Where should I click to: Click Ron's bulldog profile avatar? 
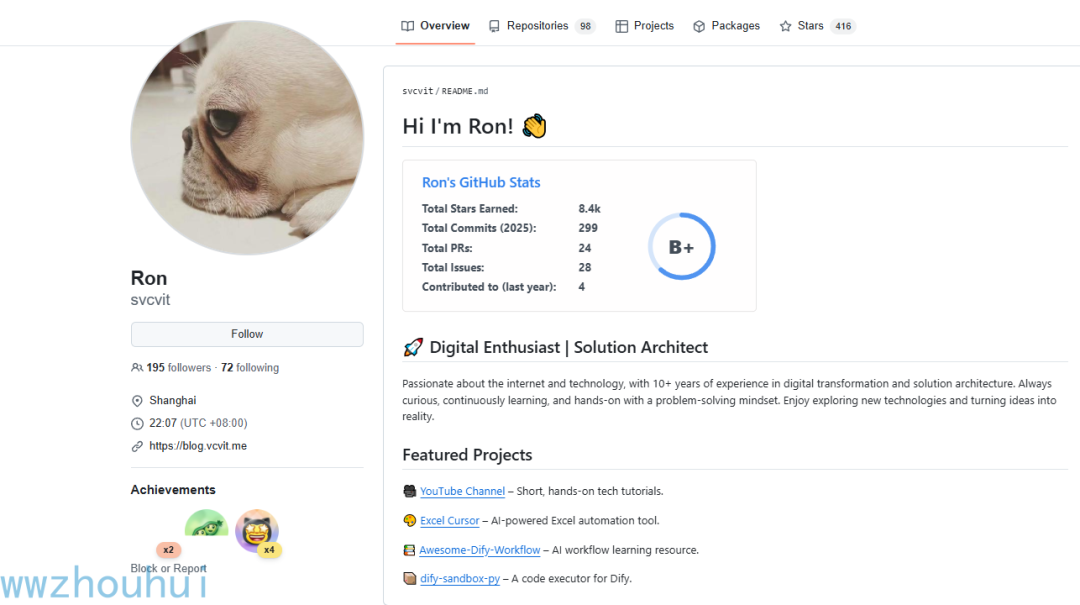(247, 138)
